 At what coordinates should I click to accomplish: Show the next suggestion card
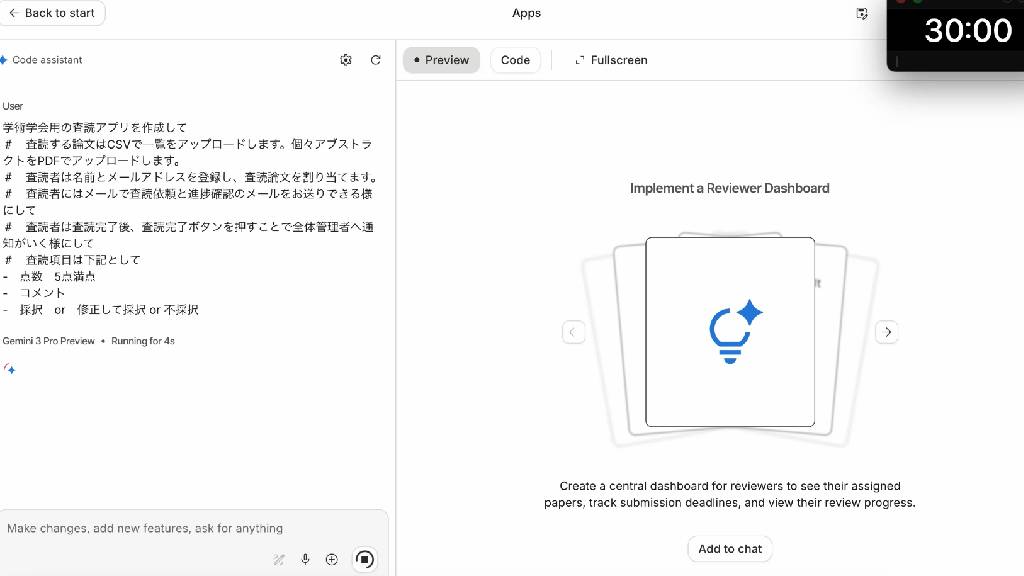[887, 332]
